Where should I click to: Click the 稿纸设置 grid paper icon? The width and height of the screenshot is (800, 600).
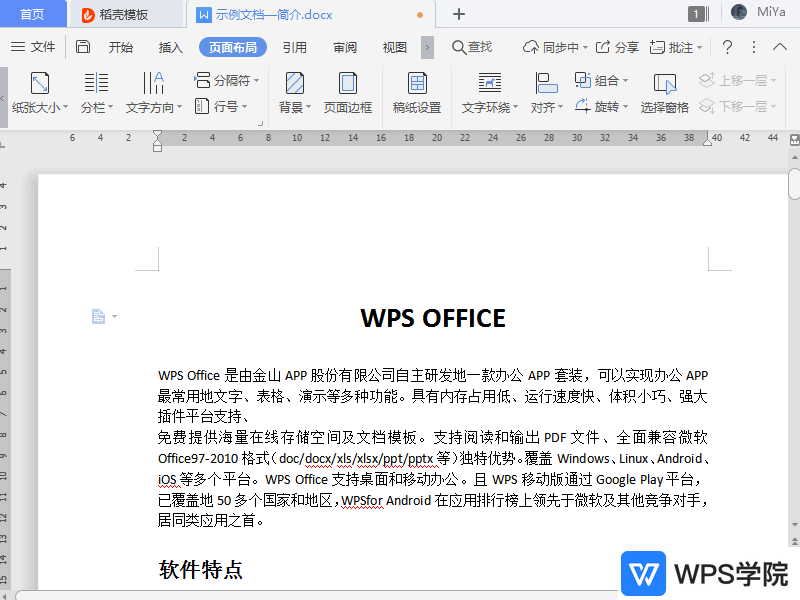click(417, 95)
